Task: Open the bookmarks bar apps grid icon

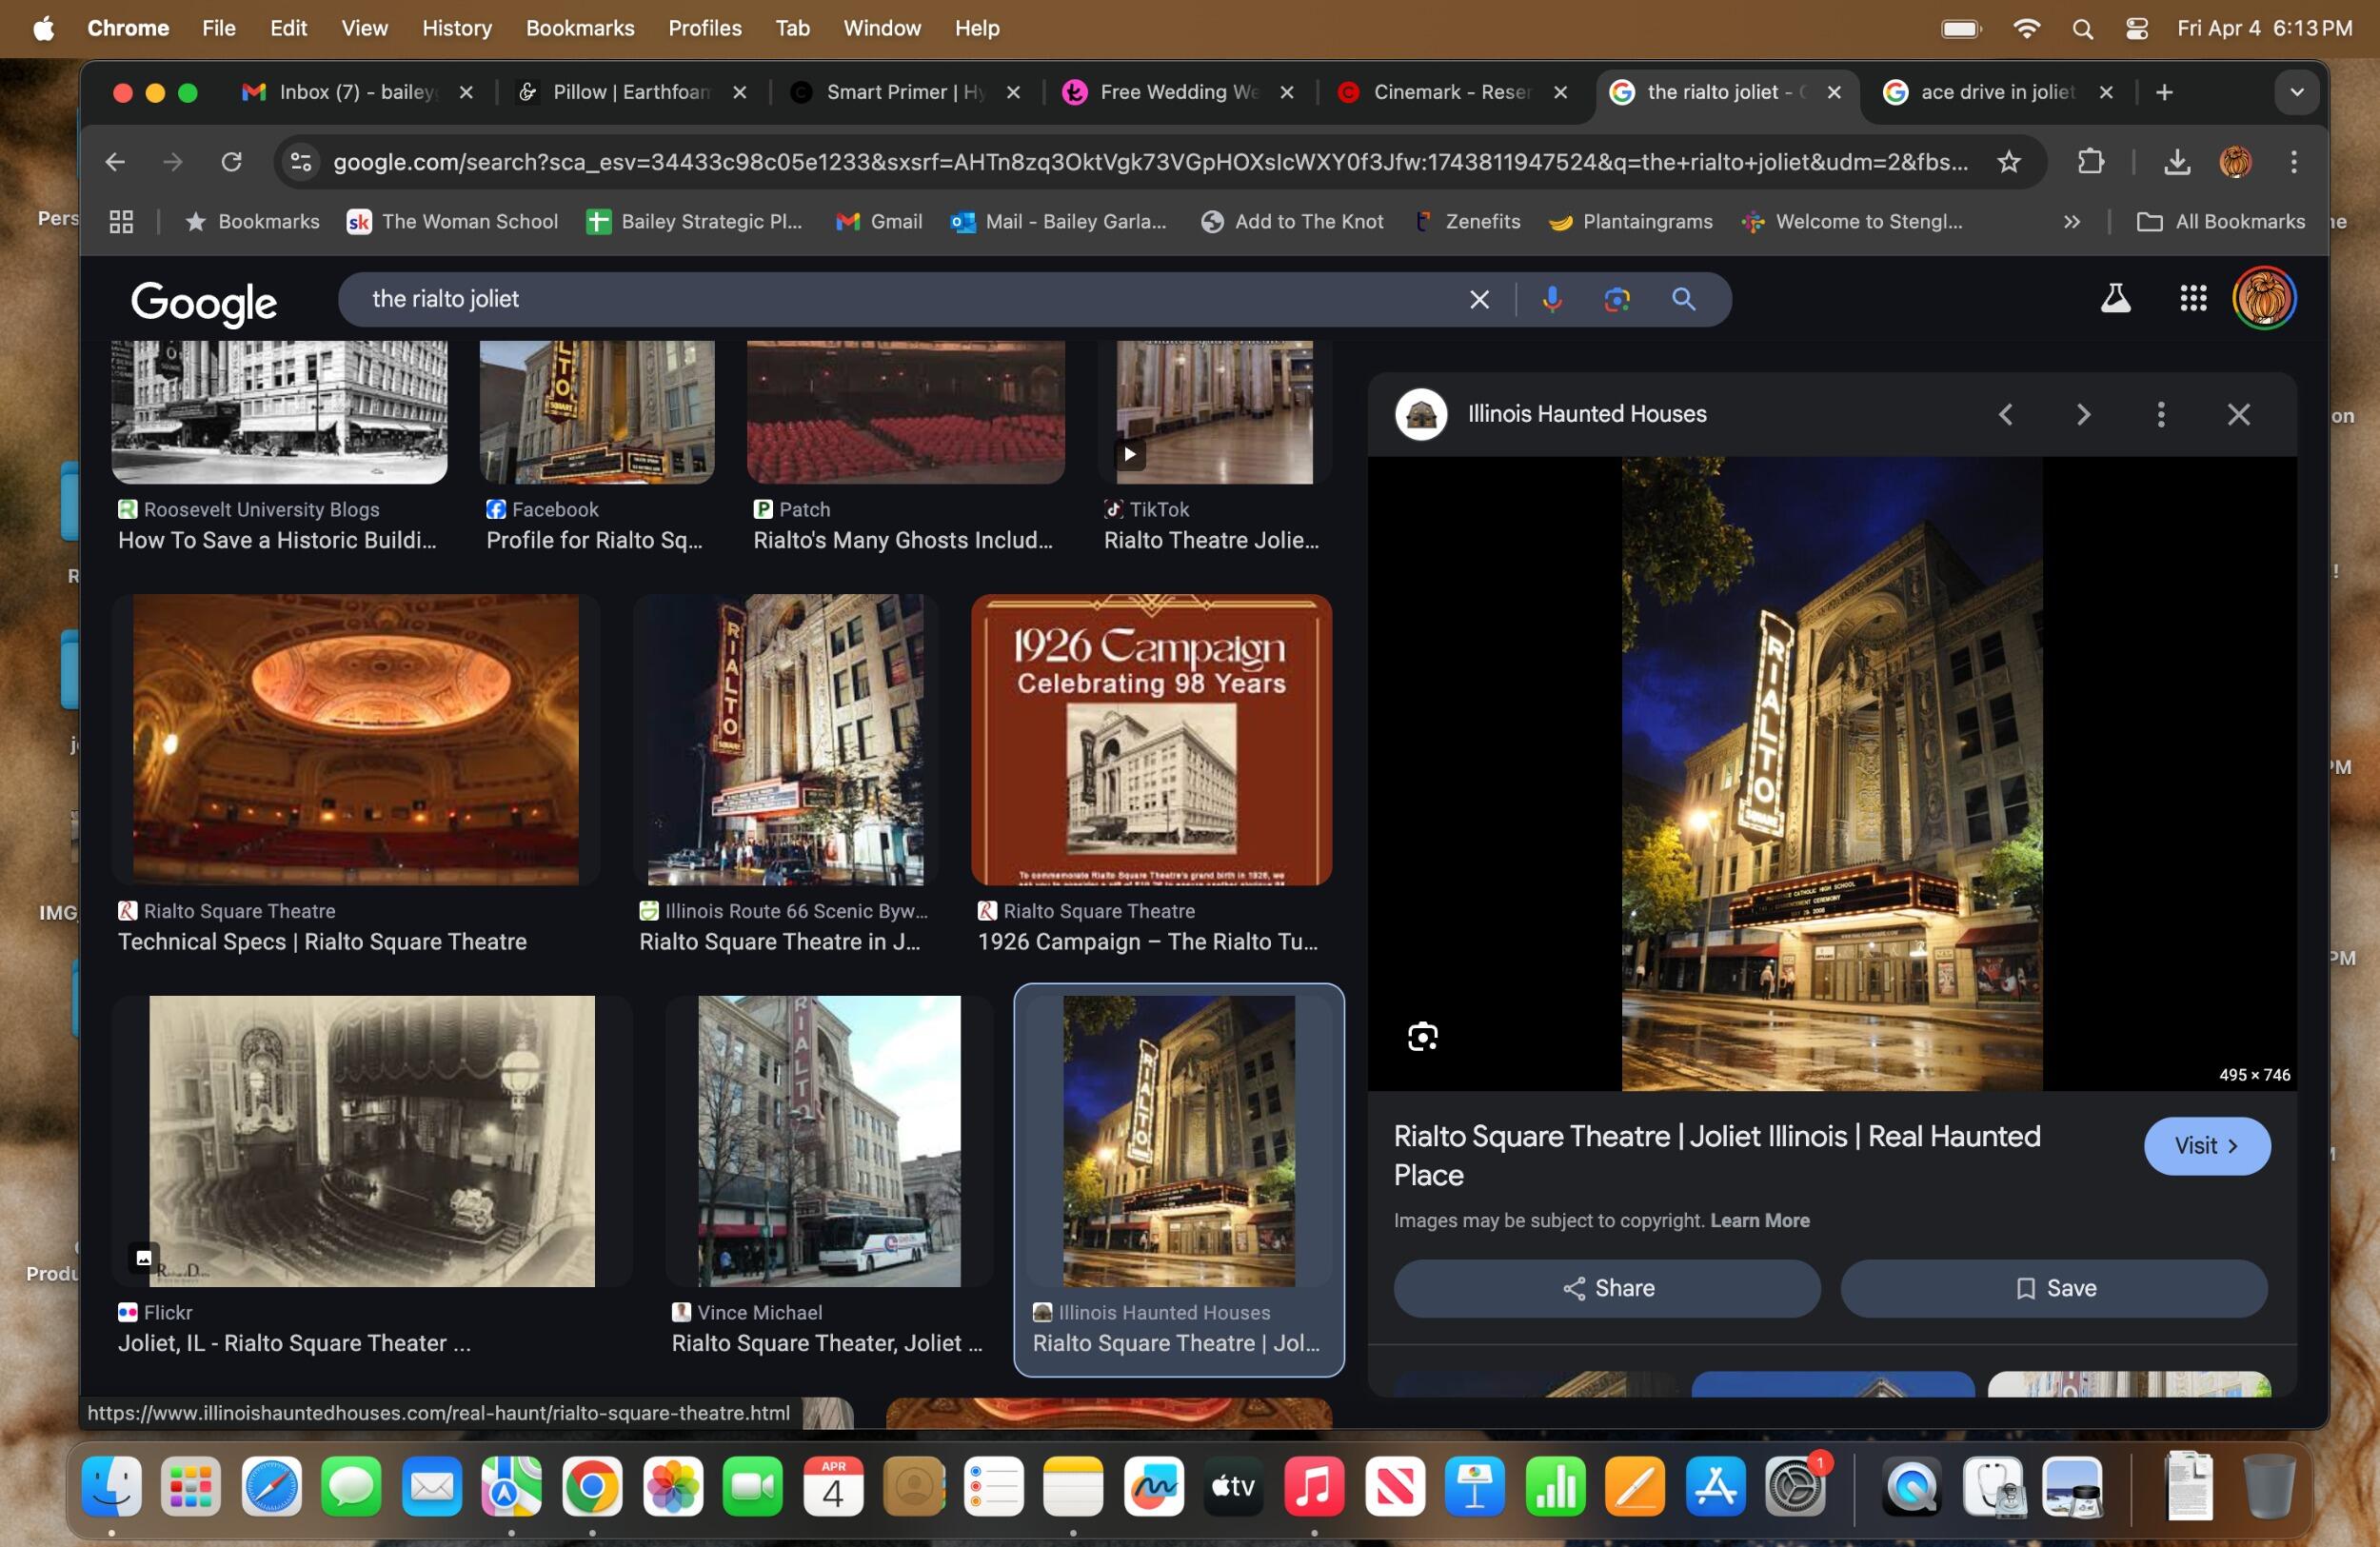Action: coord(121,222)
